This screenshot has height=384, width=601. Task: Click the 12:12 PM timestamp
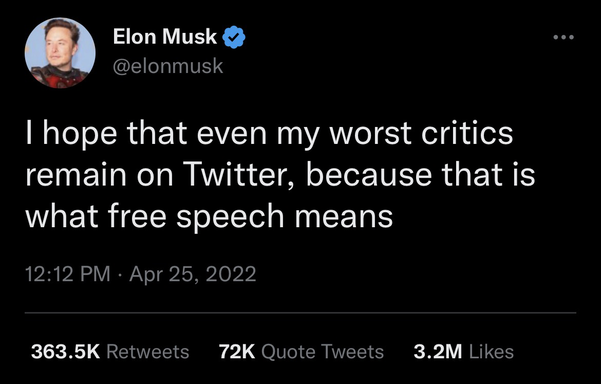(x=67, y=274)
